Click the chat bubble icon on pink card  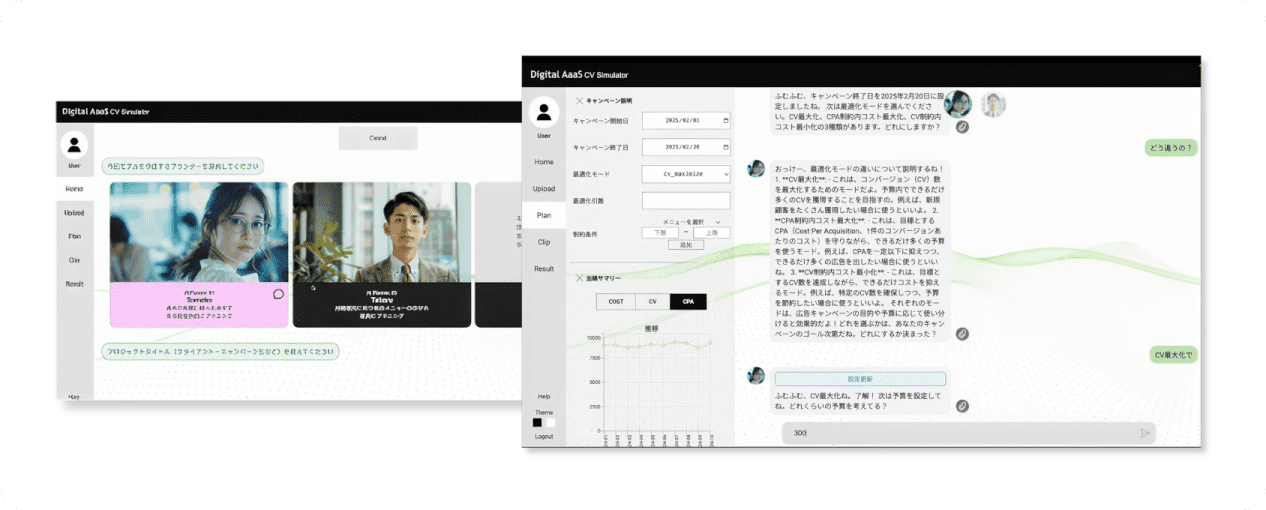tap(278, 294)
